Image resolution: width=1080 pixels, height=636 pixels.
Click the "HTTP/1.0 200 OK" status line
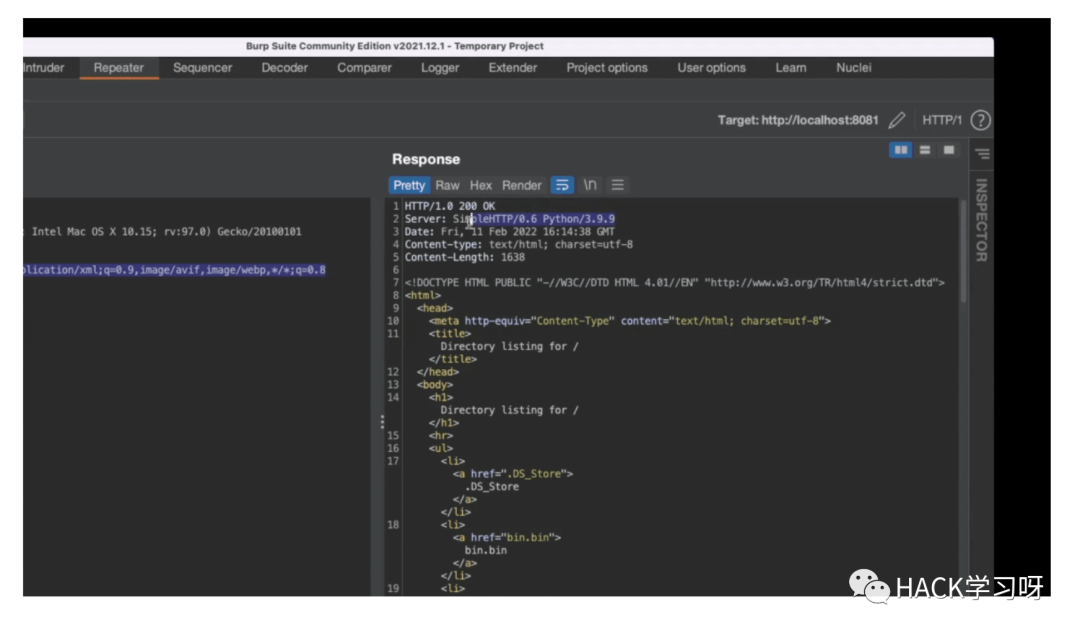pyautogui.click(x=450, y=206)
